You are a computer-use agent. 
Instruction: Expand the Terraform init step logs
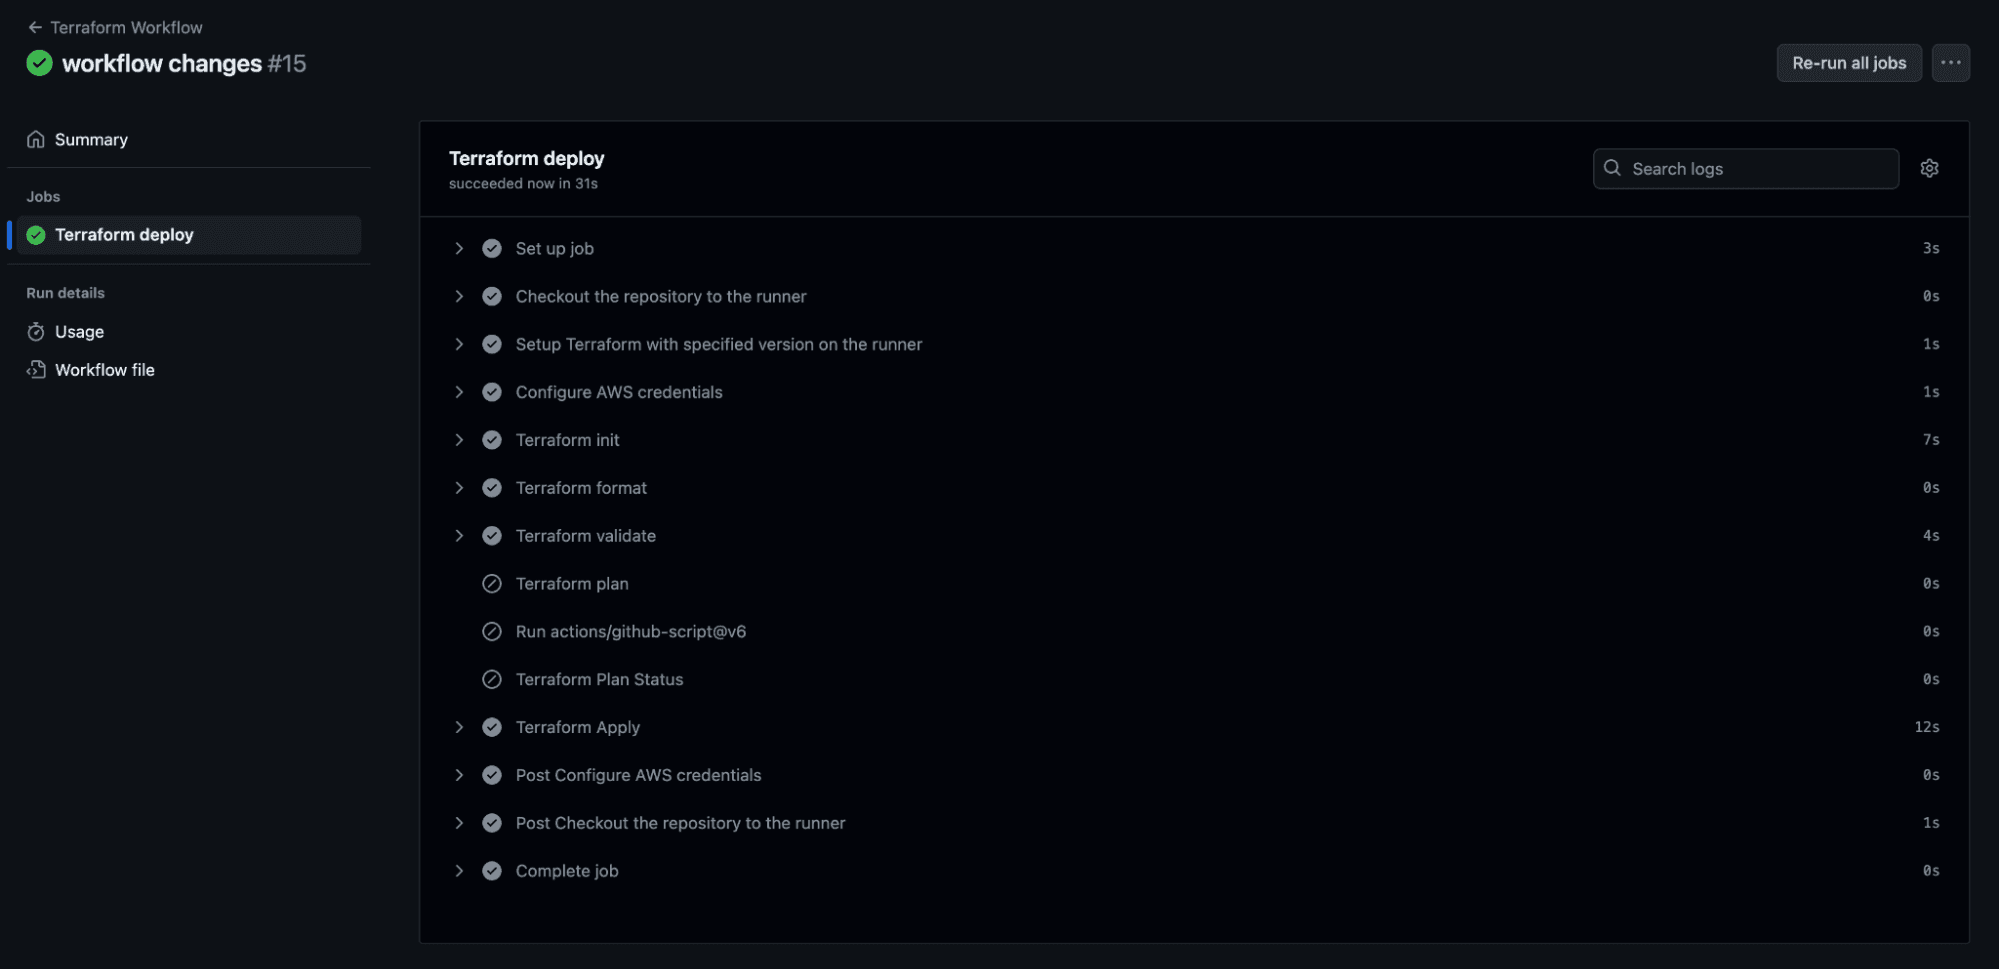[x=459, y=440]
